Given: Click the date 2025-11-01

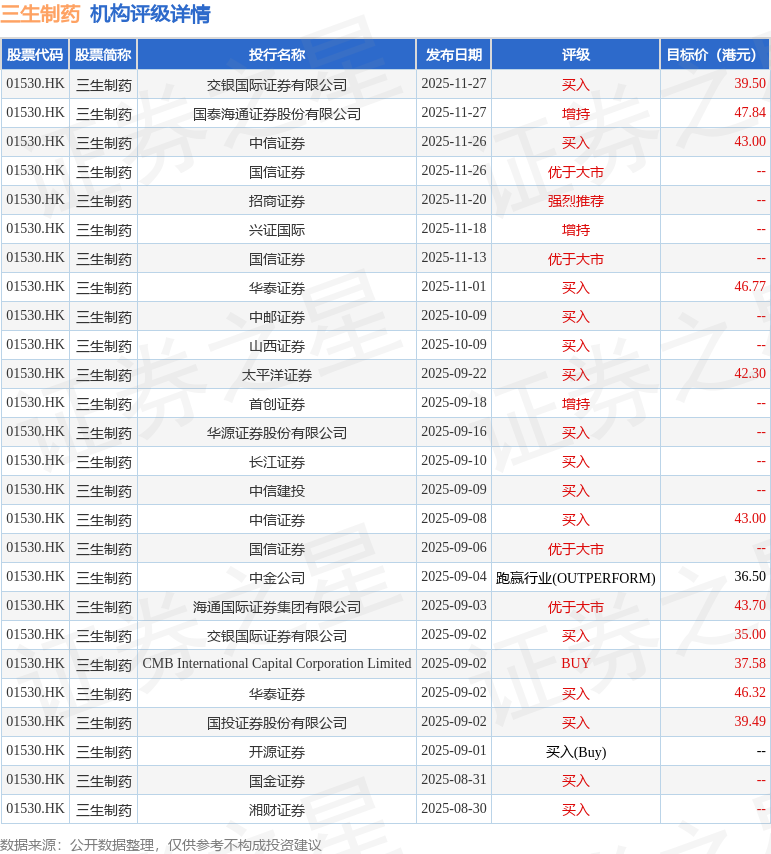Looking at the screenshot, I should click(x=454, y=286).
